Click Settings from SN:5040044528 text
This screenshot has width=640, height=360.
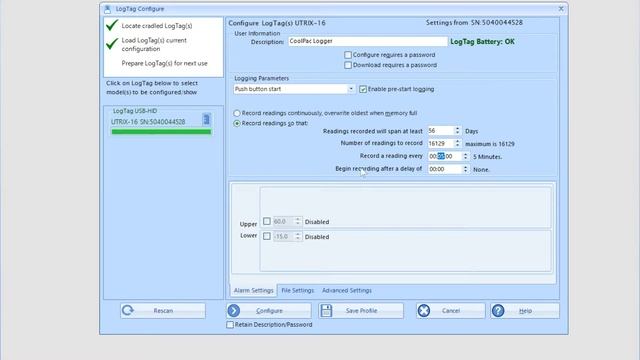(474, 23)
